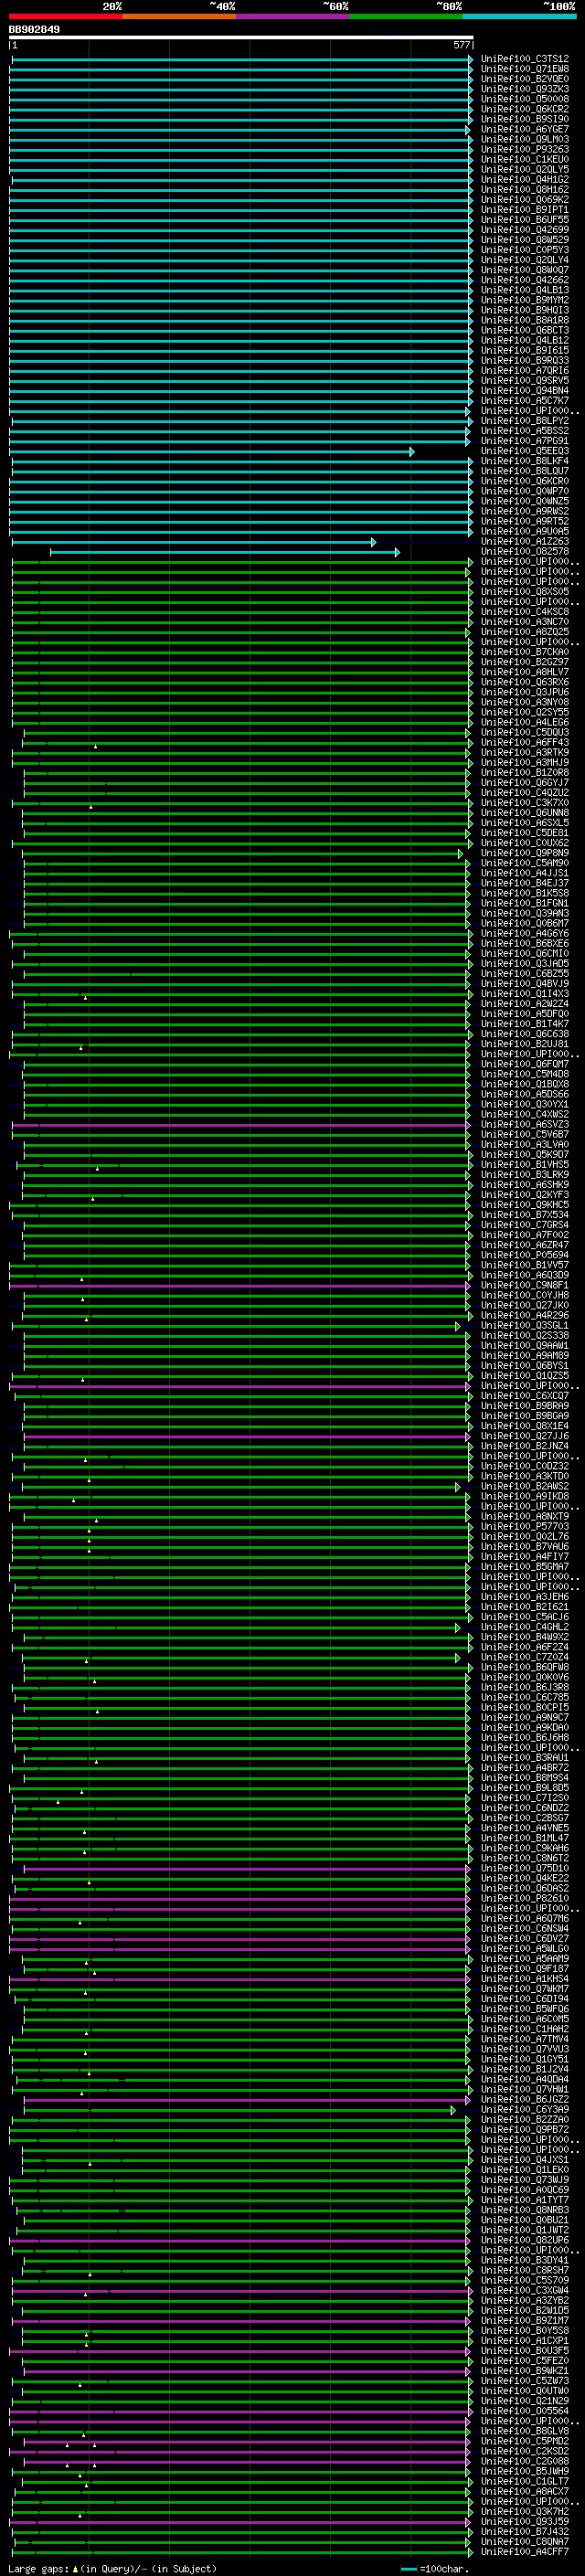The width and height of the screenshot is (585, 2576).
Task: Click the UniRef100_B2UJ81 label
Action: click(x=525, y=1044)
